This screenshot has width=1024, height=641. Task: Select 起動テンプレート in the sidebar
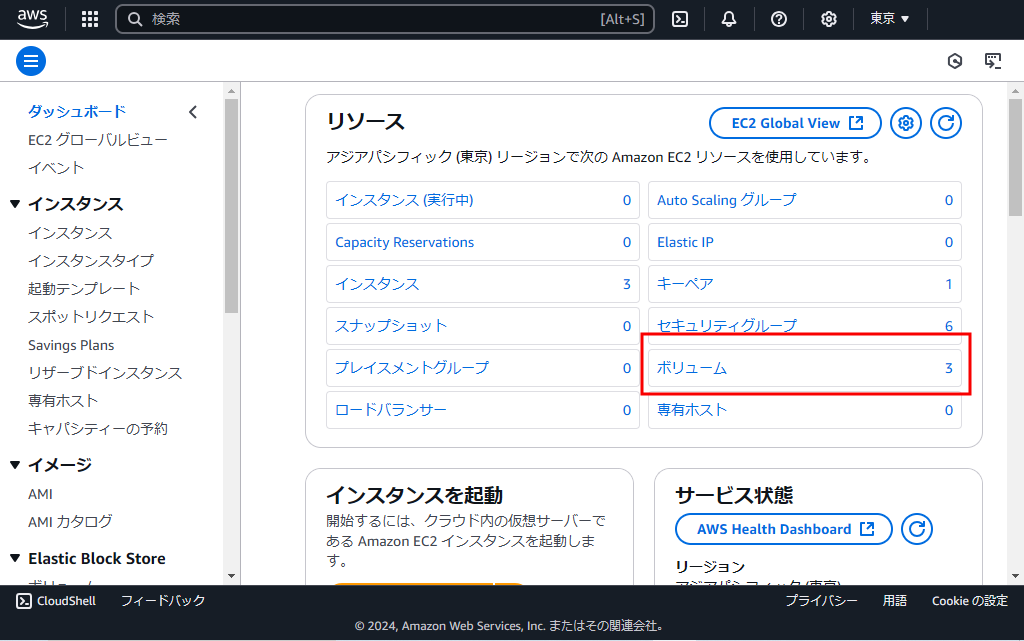click(84, 289)
